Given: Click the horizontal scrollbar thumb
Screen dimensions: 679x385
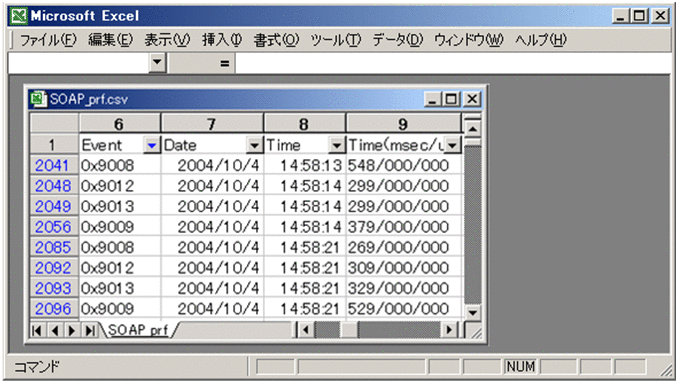Looking at the screenshot, I should (349, 330).
